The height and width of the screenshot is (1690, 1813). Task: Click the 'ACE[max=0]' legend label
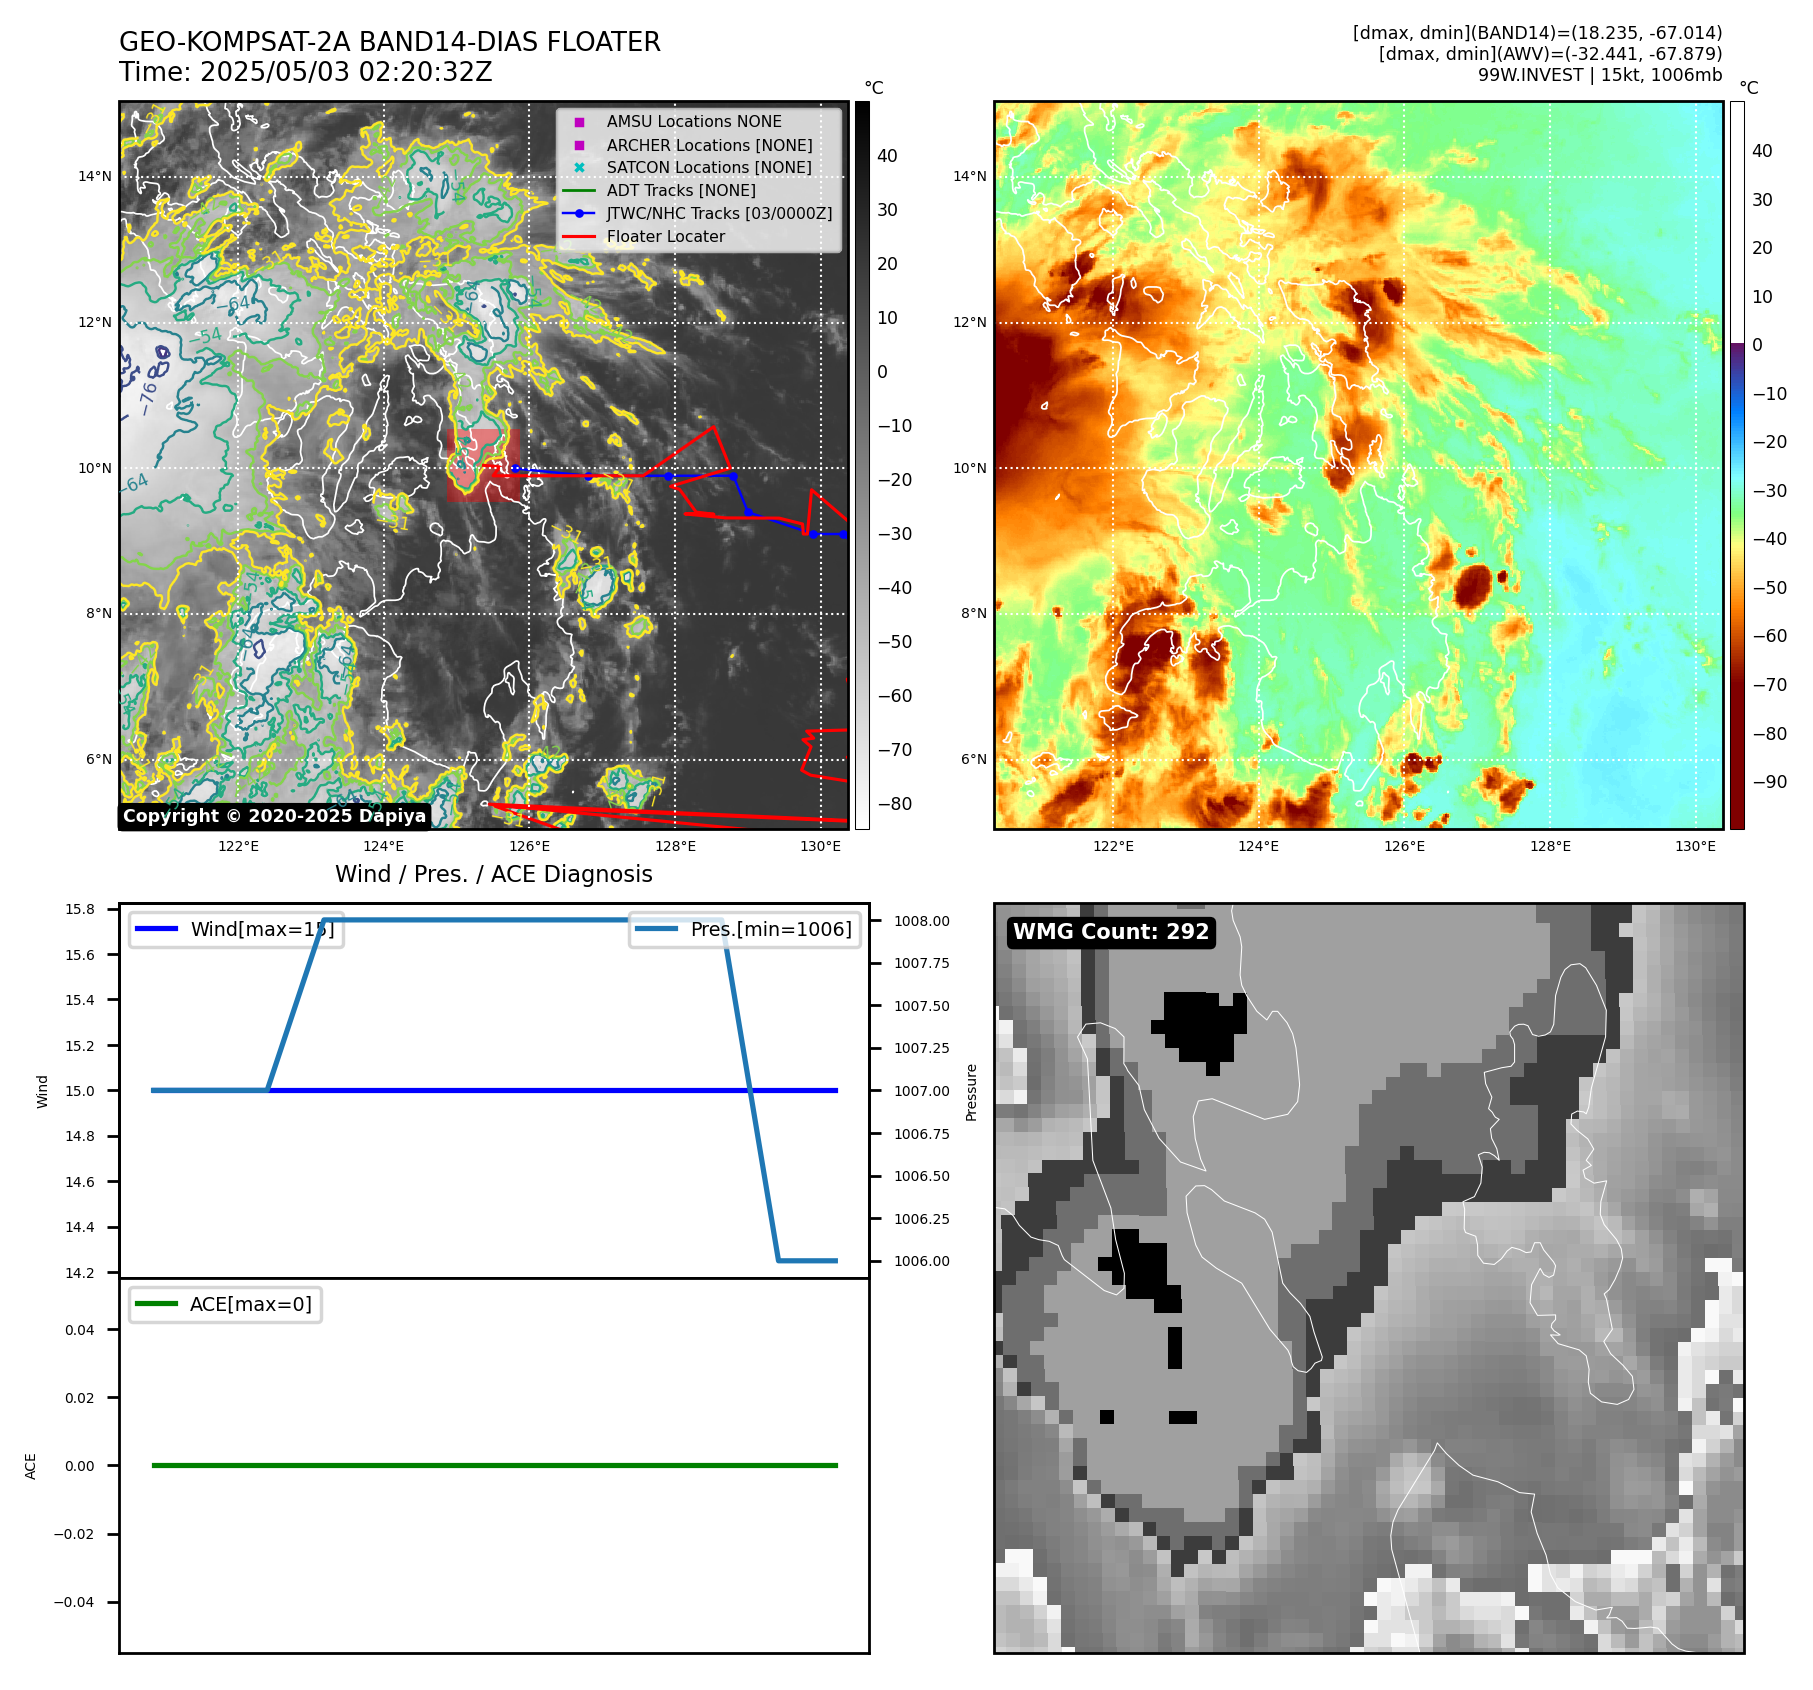(251, 1304)
